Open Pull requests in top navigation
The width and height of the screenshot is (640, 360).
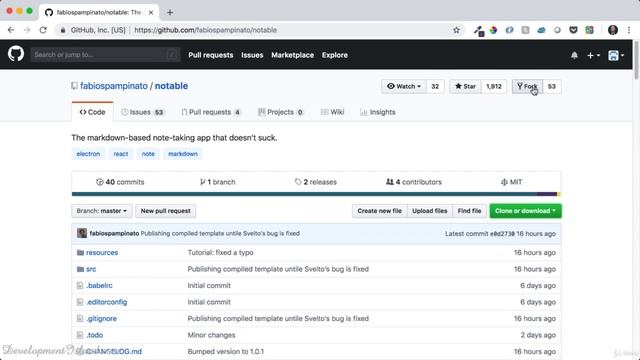click(211, 55)
